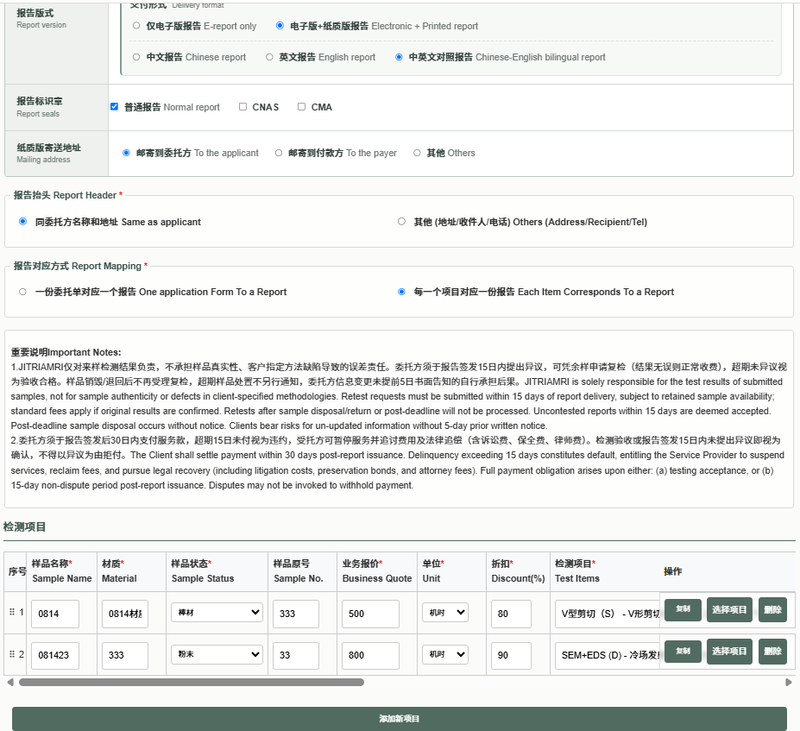This screenshot has height=731, width=800.
Task: Click the 添加新项目 add item button
Action: [399, 719]
